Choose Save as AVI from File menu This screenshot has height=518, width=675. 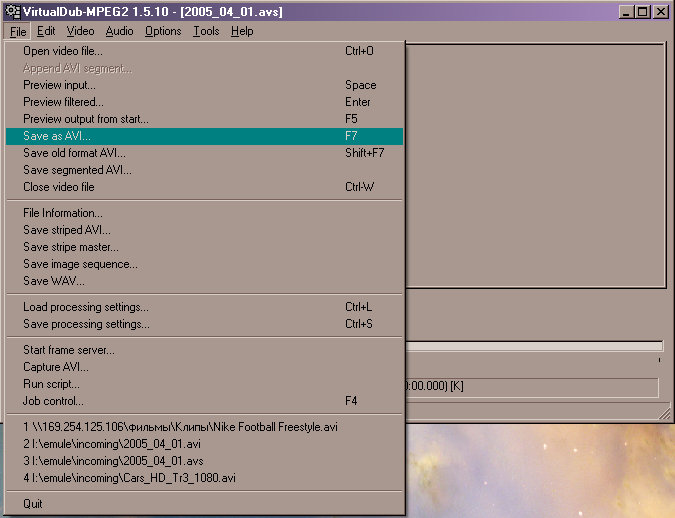[56, 135]
